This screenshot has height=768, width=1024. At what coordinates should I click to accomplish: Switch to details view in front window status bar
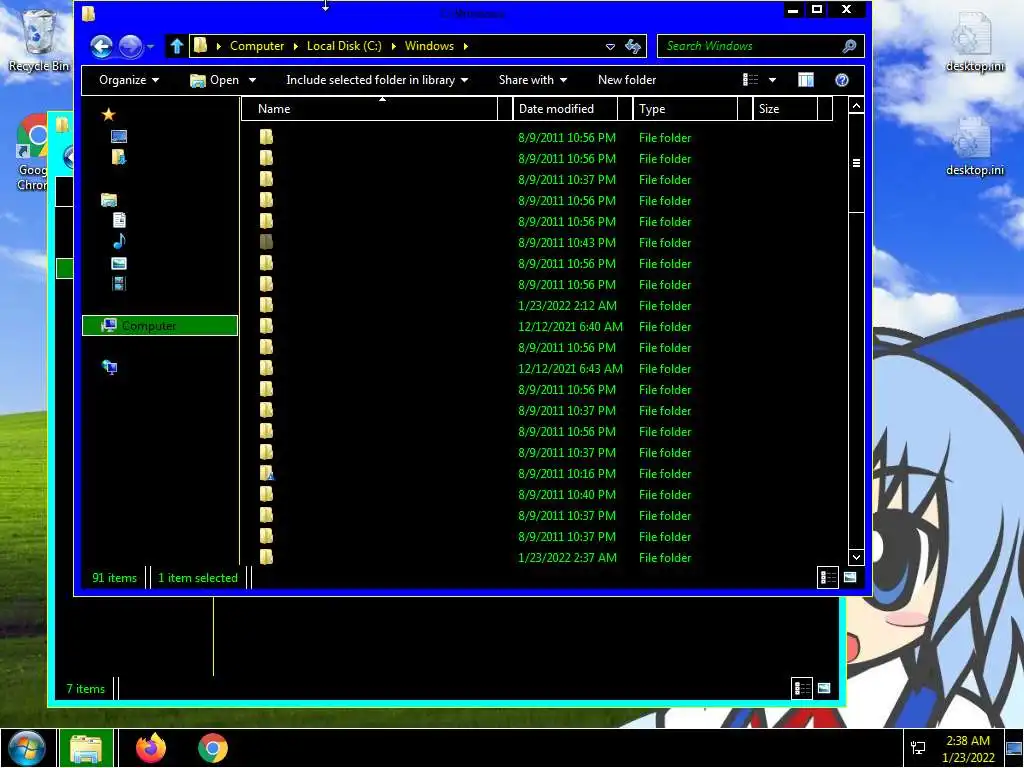click(x=828, y=577)
